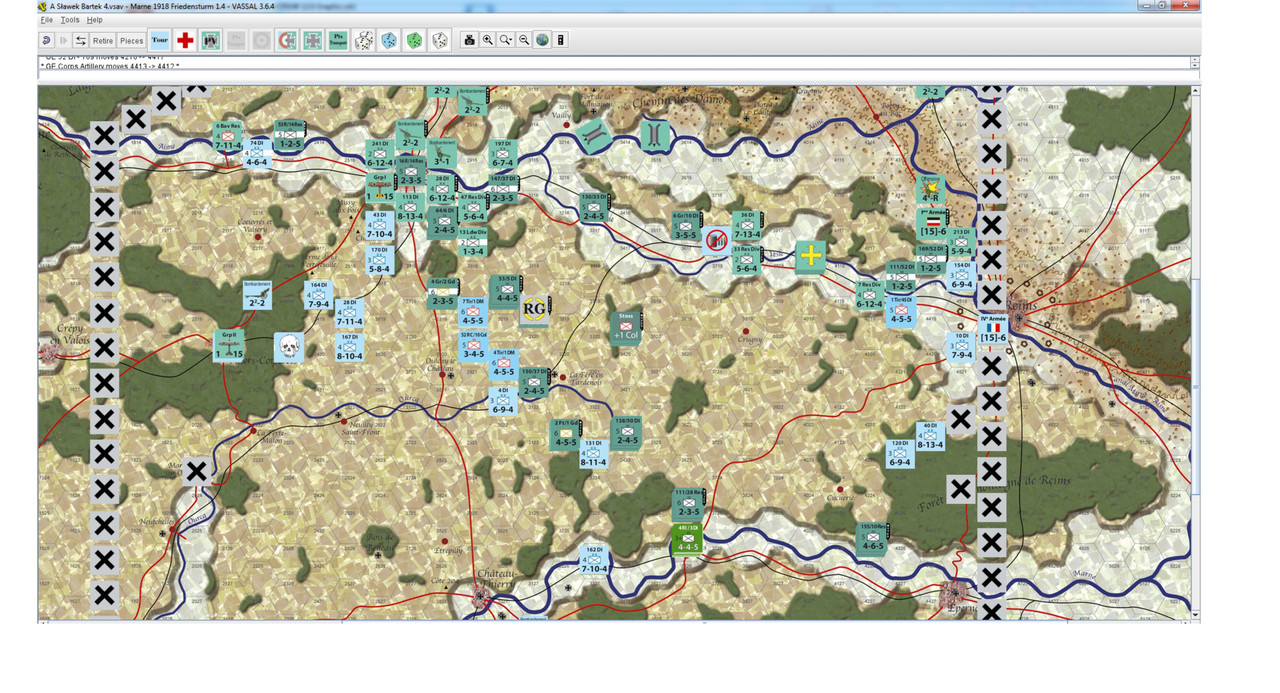Select the 74 DI 4-6-4 counter

[x=256, y=154]
